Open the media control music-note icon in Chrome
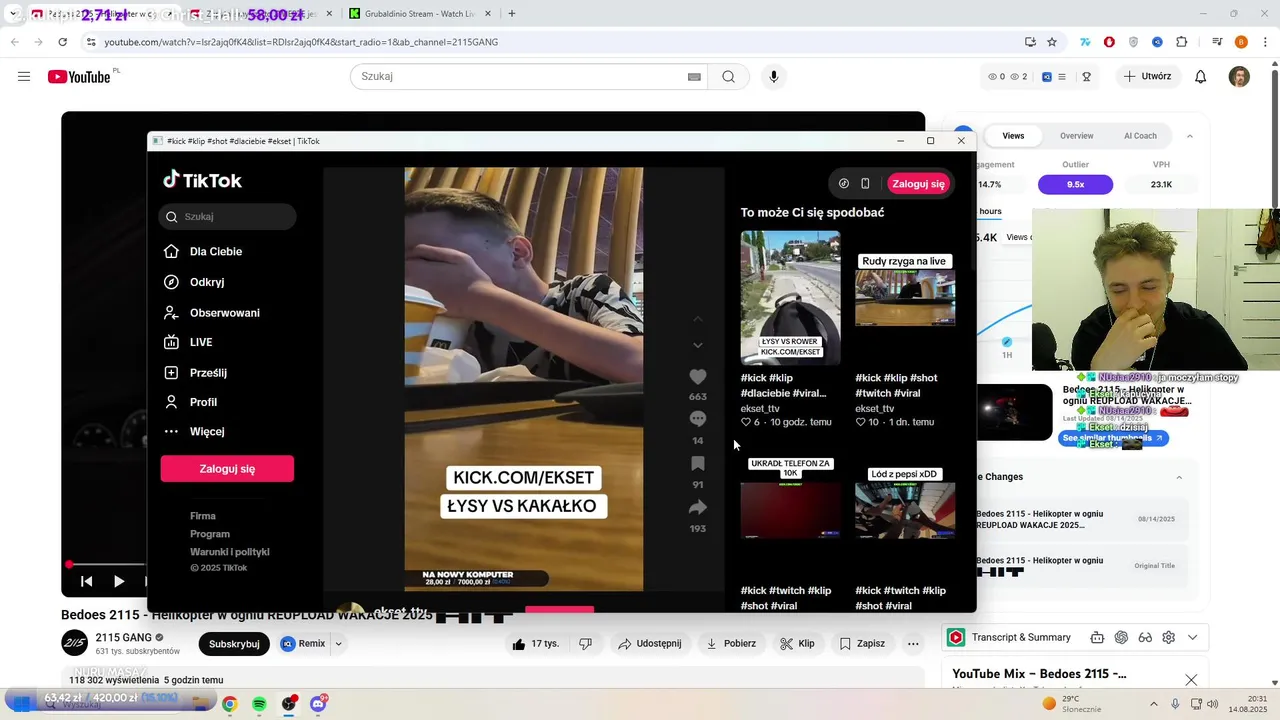This screenshot has width=1280, height=720. [1217, 42]
